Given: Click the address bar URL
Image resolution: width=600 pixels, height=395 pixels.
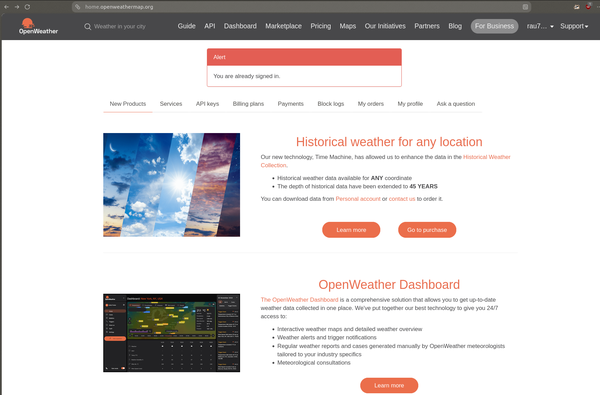Looking at the screenshot, I should pos(119,7).
